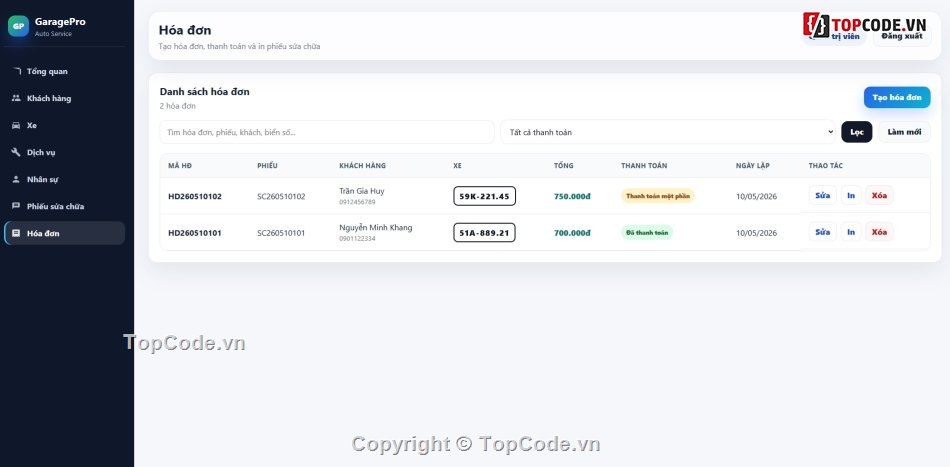Click the KHÁCH HÀNG column header
The width and height of the screenshot is (950, 467).
[362, 165]
